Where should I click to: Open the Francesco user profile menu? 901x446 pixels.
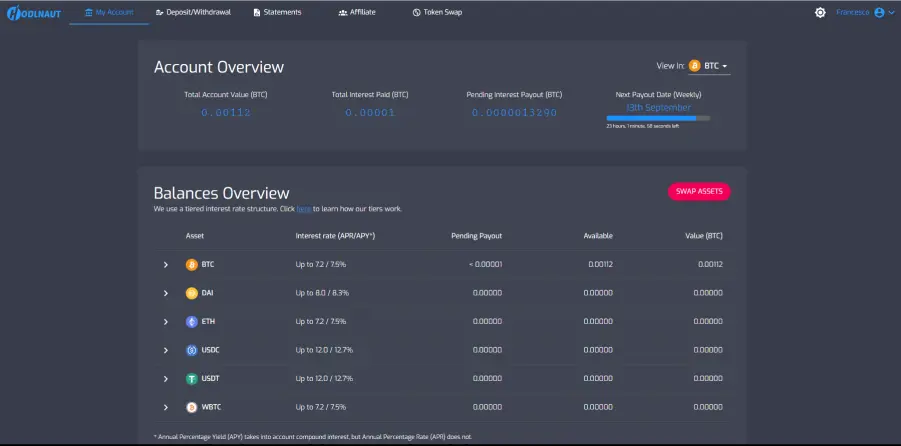(x=865, y=13)
